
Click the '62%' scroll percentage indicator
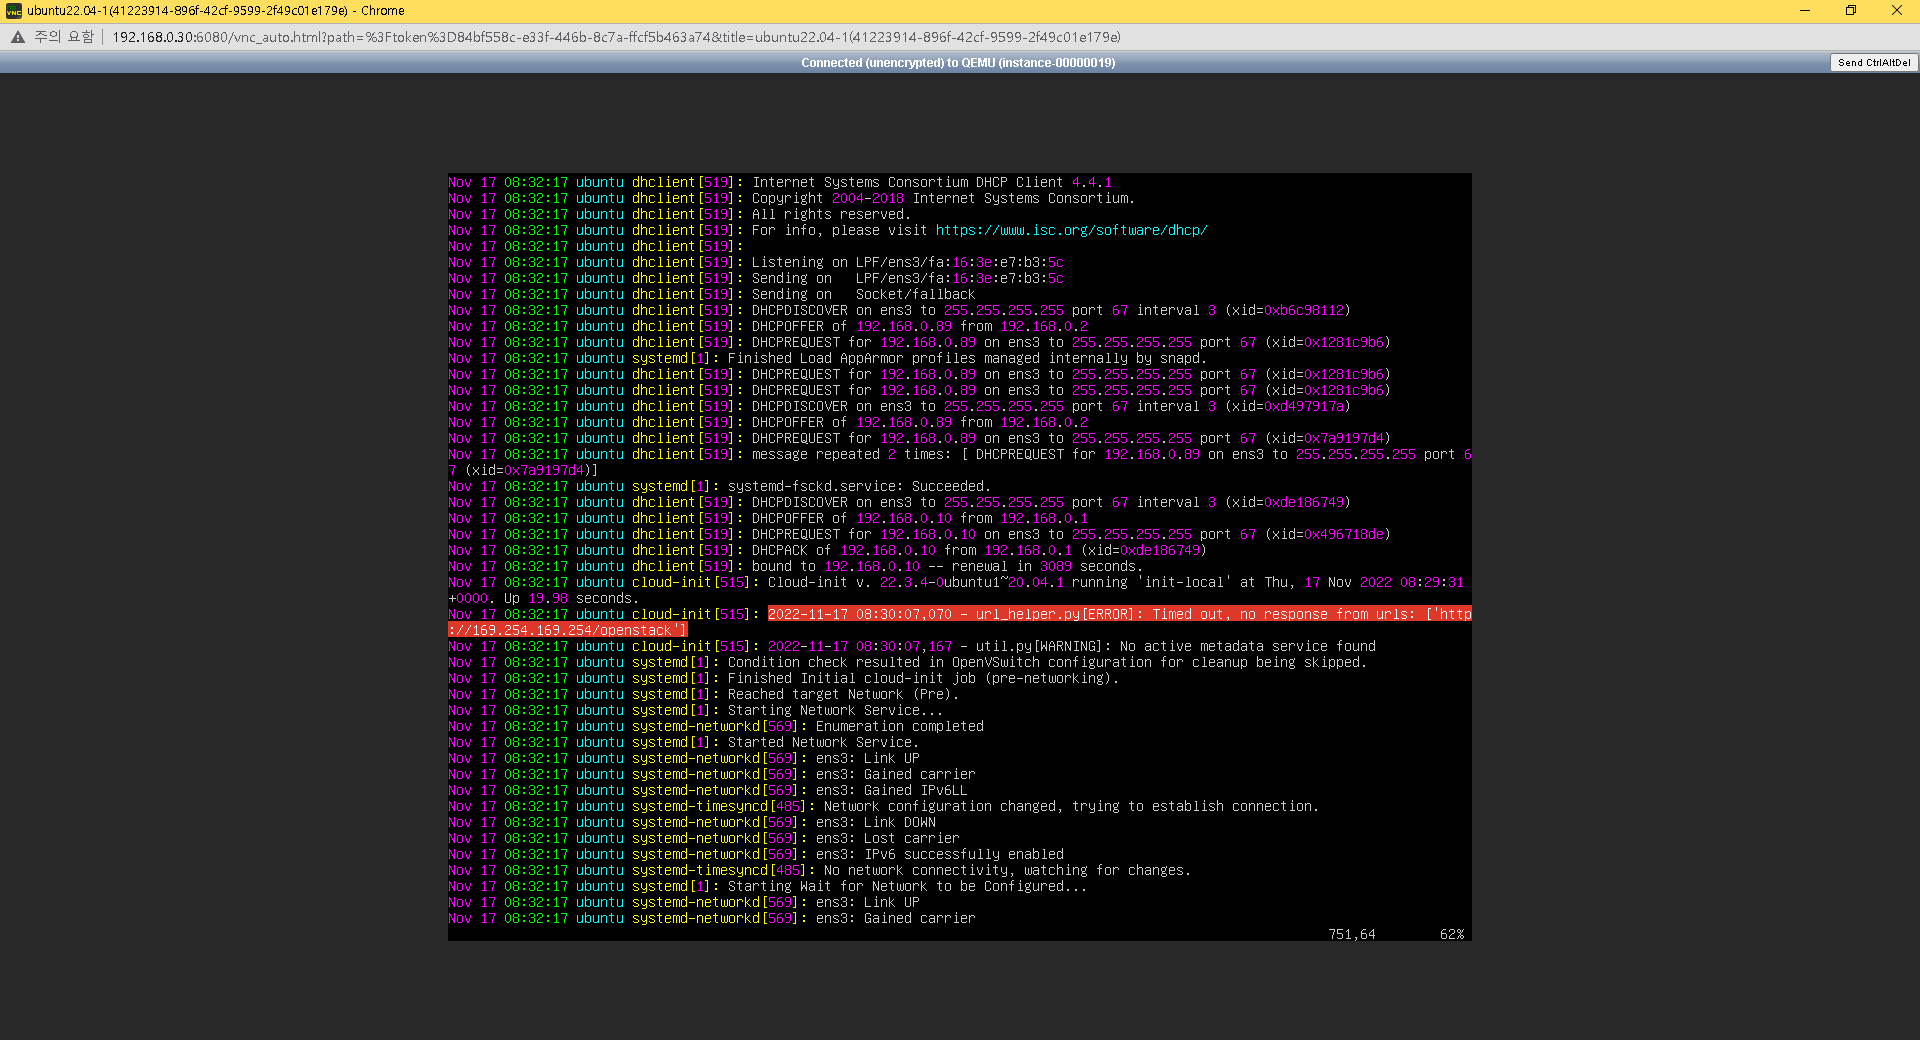point(1452,934)
